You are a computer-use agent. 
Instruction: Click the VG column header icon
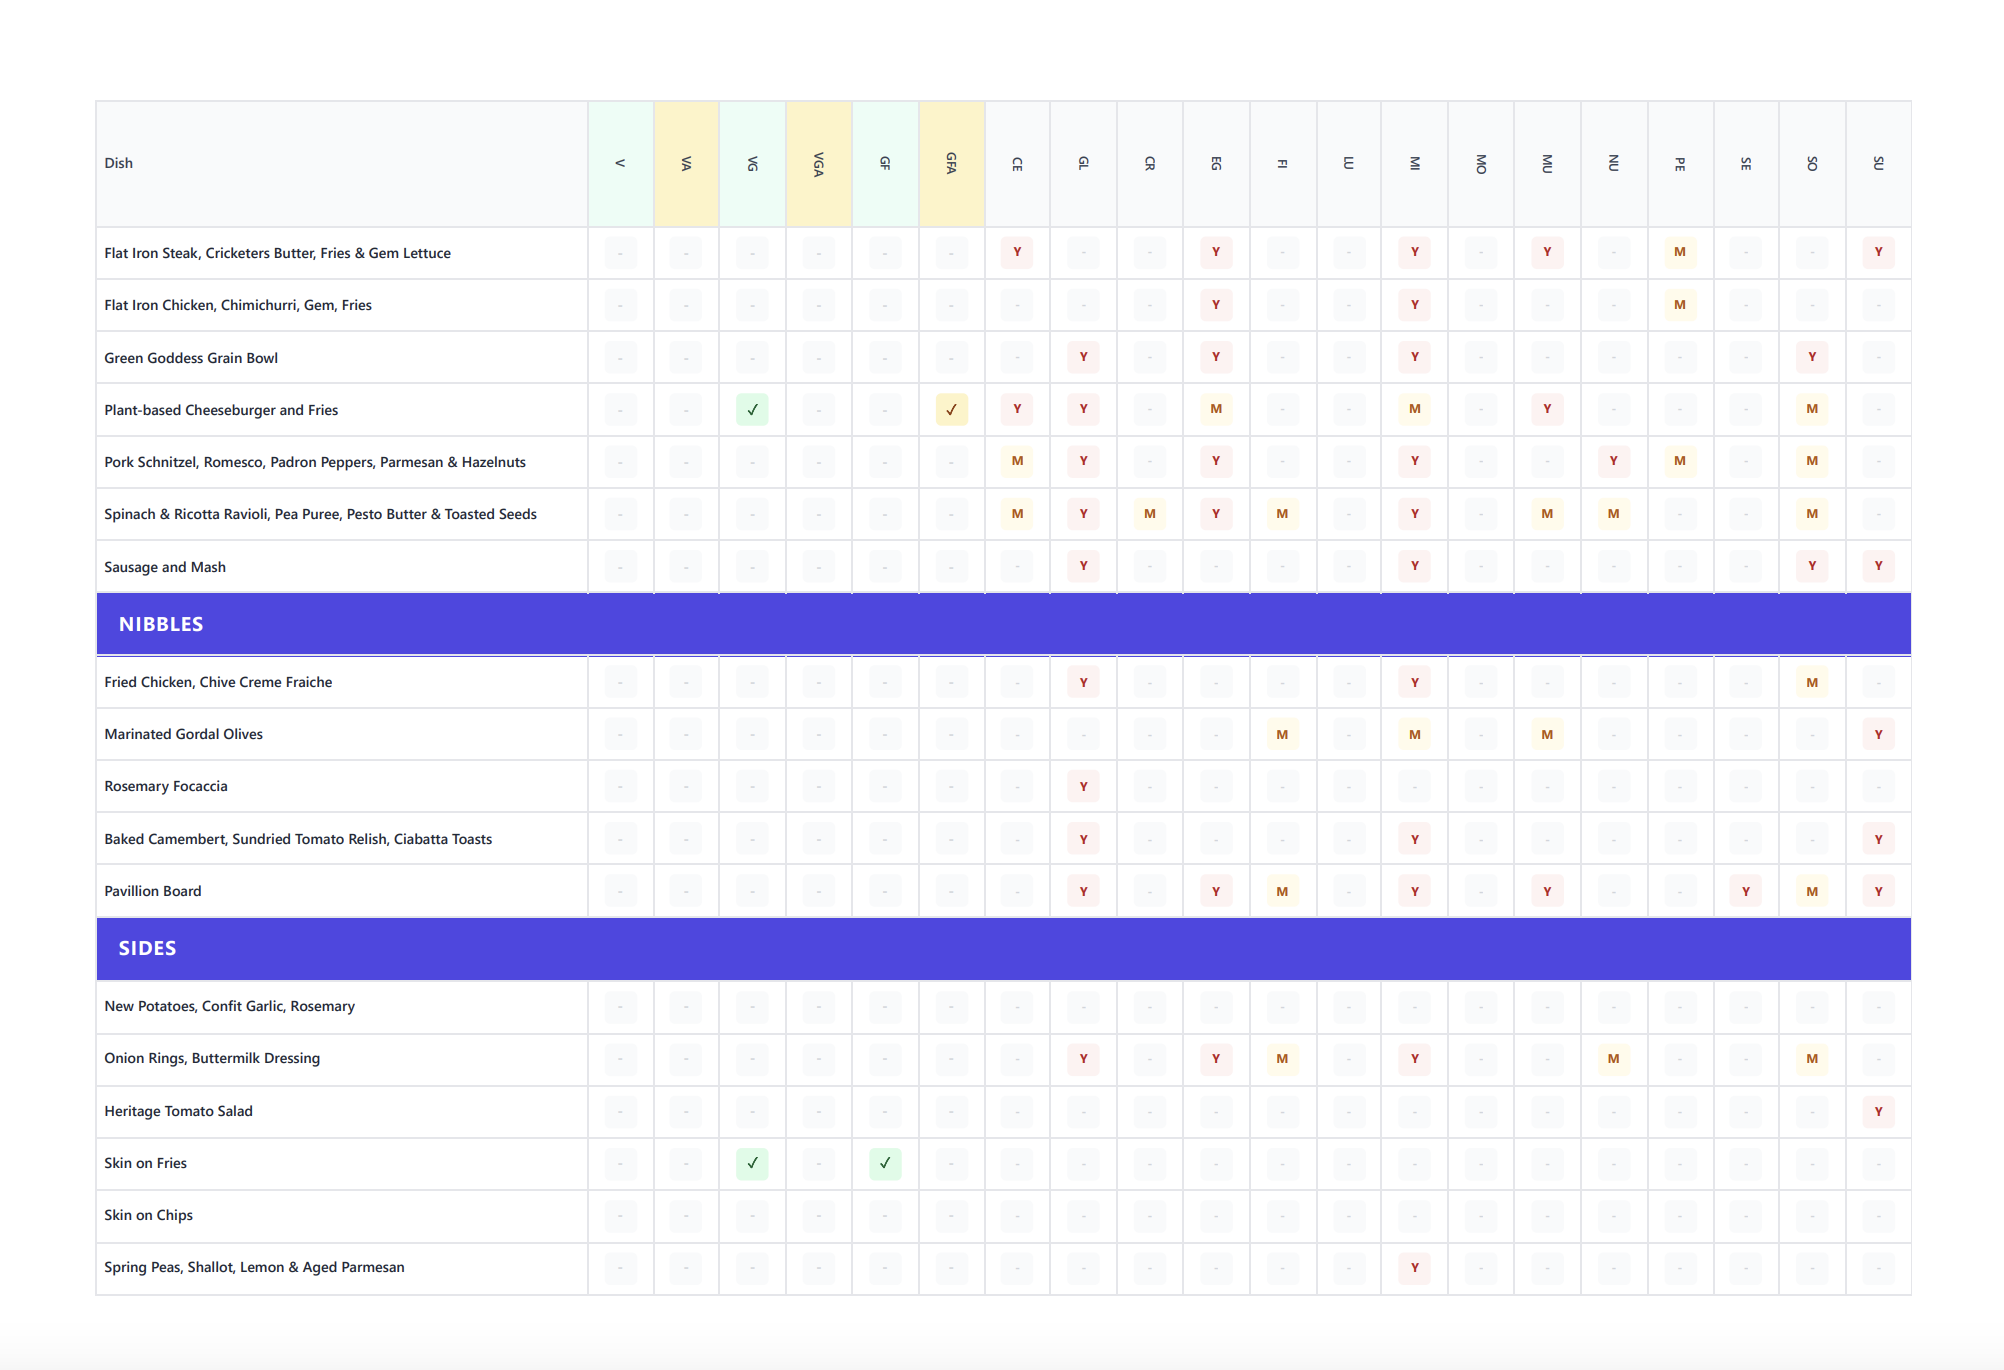tap(752, 163)
